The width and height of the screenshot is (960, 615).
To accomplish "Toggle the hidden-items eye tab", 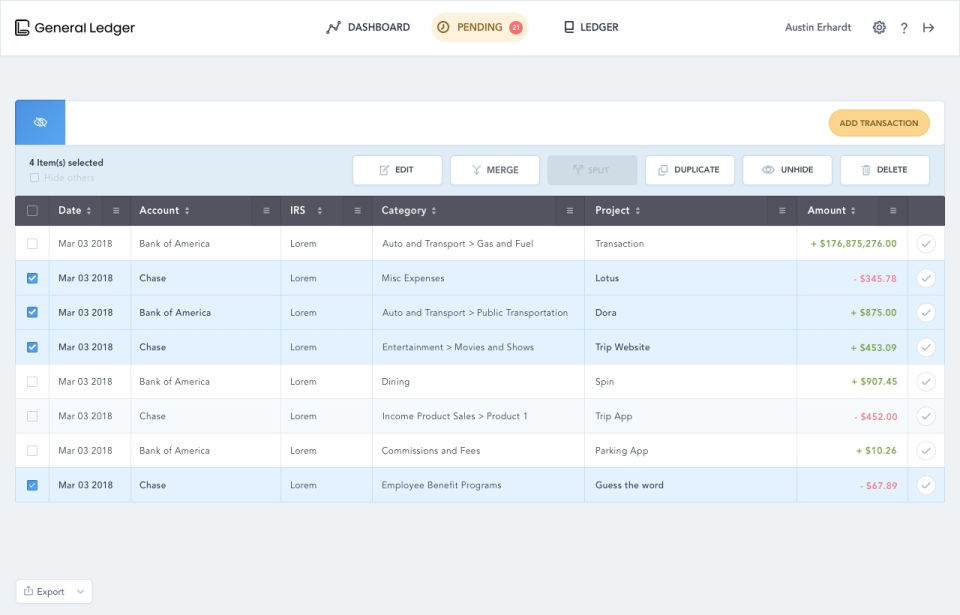I will coord(40,122).
